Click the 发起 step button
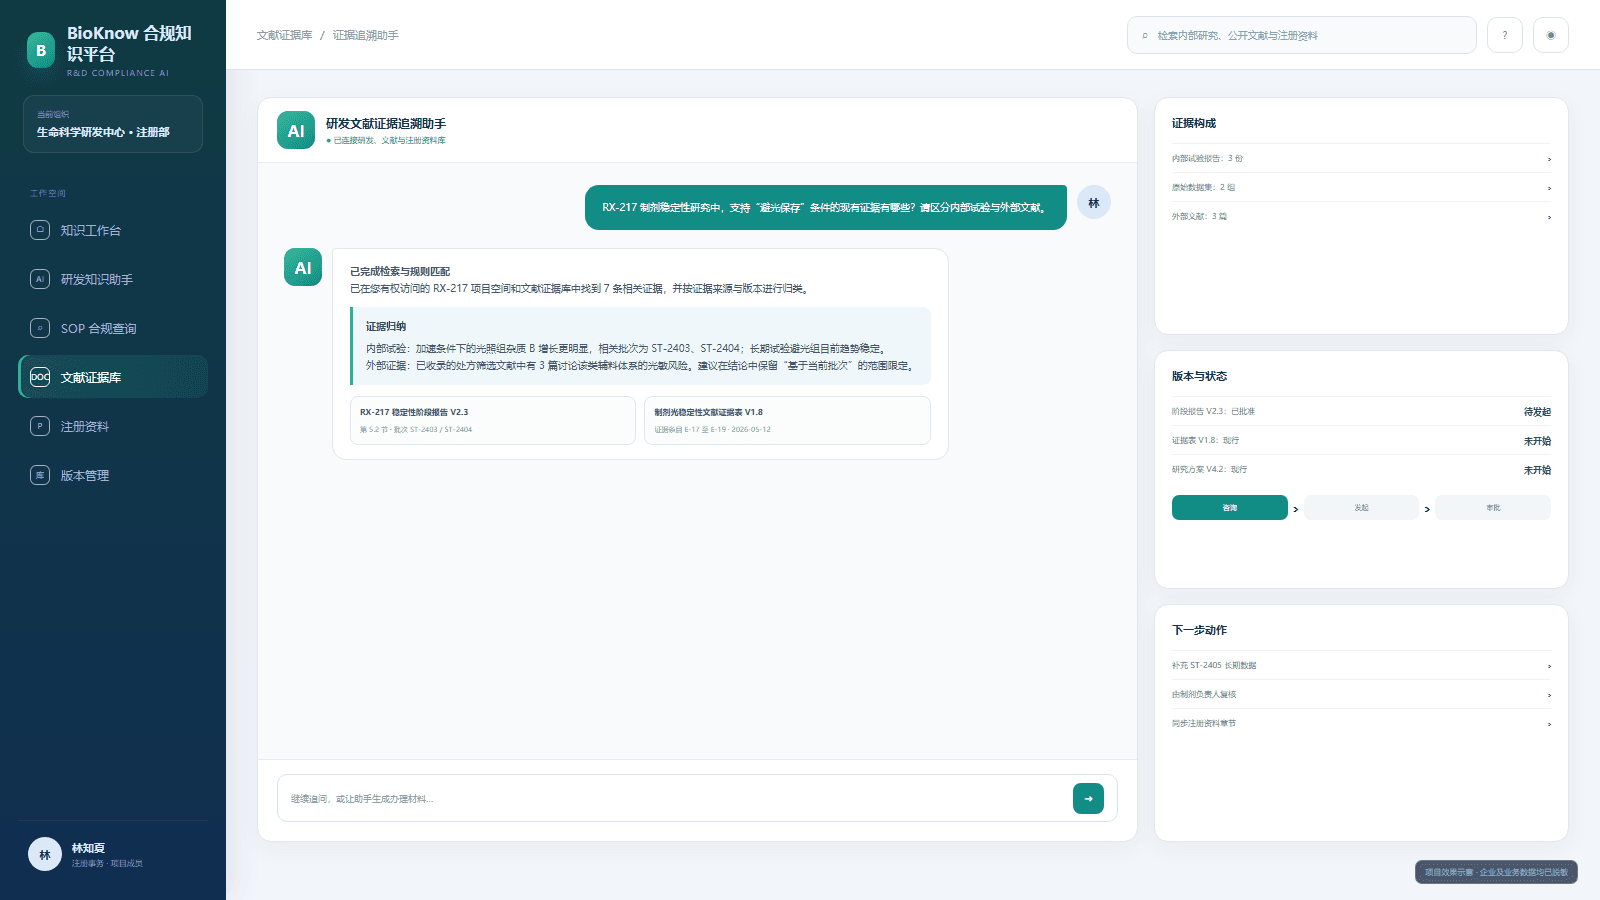1600x900 pixels. (x=1361, y=507)
